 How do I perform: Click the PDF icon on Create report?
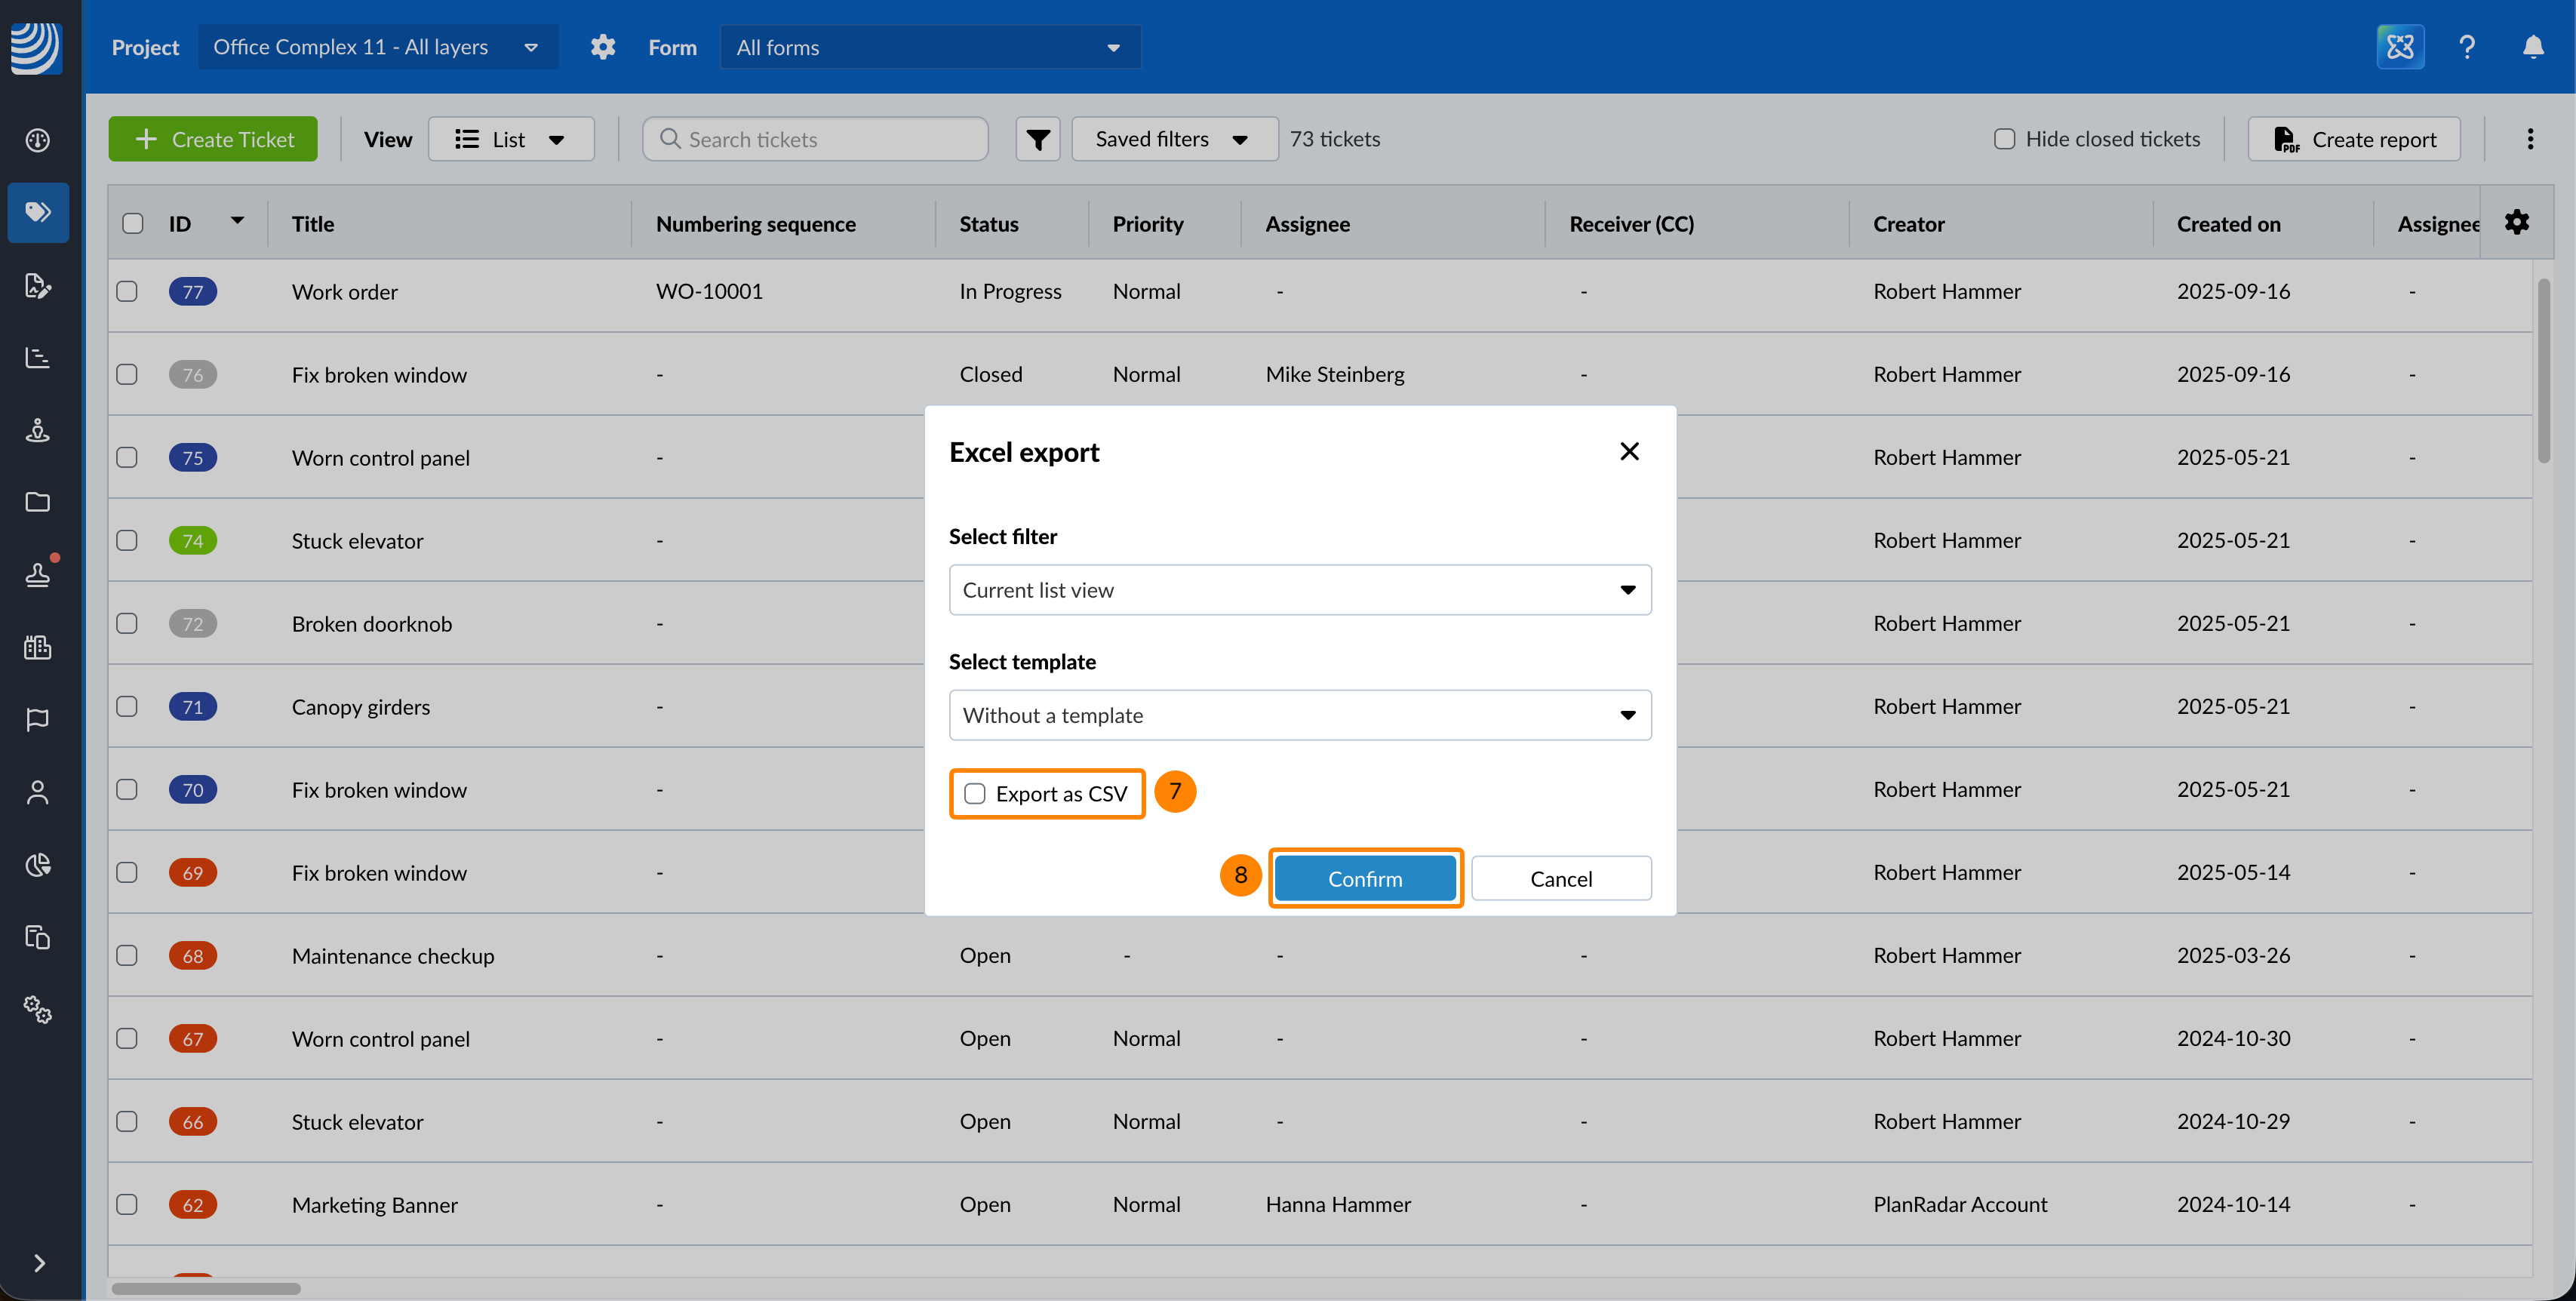[2286, 139]
